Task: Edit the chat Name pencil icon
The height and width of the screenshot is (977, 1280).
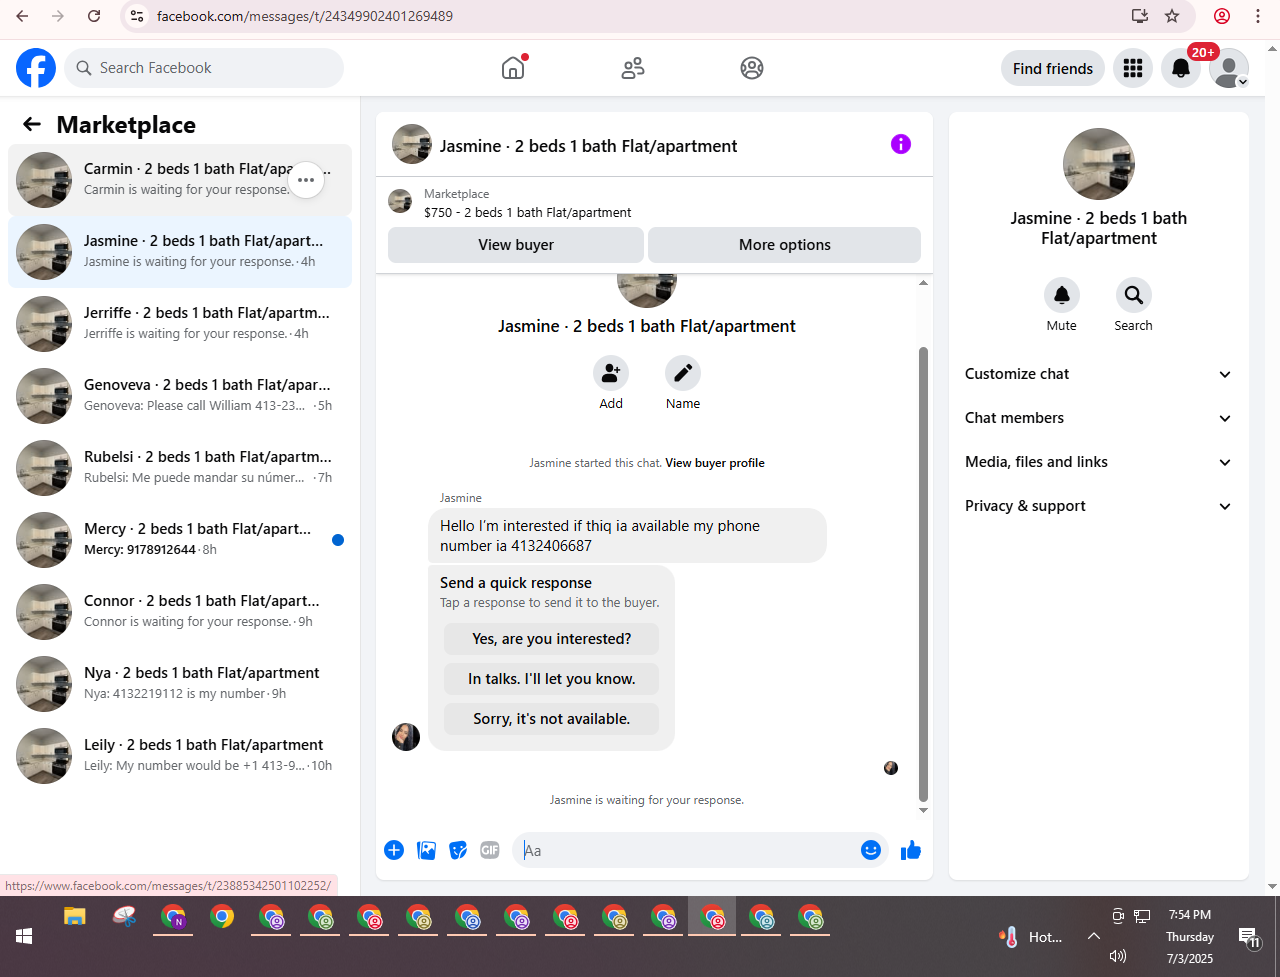Action: pyautogui.click(x=683, y=373)
